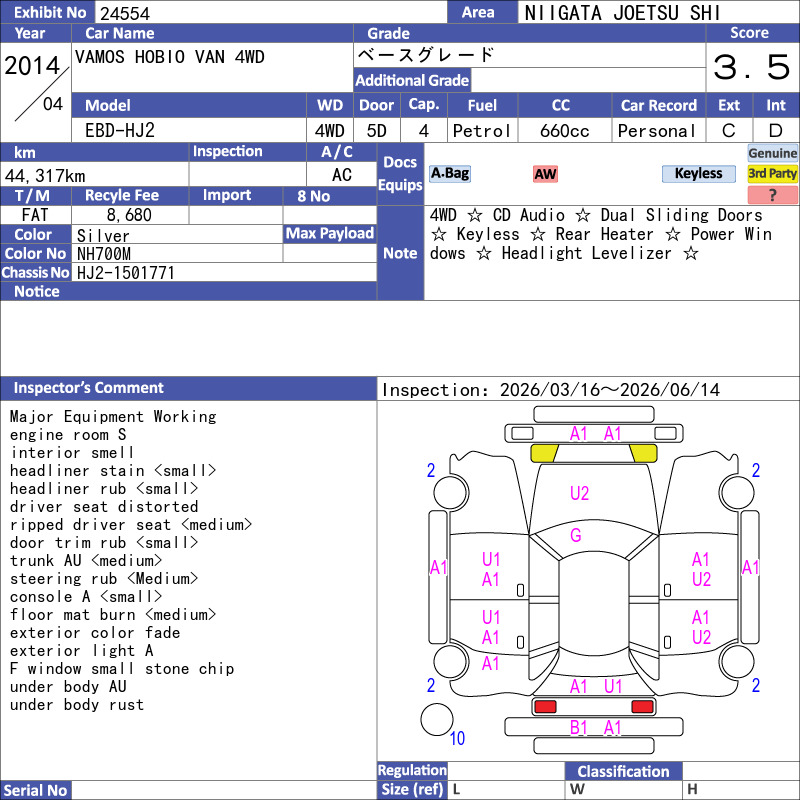The width and height of the screenshot is (800, 800).
Task: Click the car name VAMOS HOBIO VAN 4WD
Action: 169,57
